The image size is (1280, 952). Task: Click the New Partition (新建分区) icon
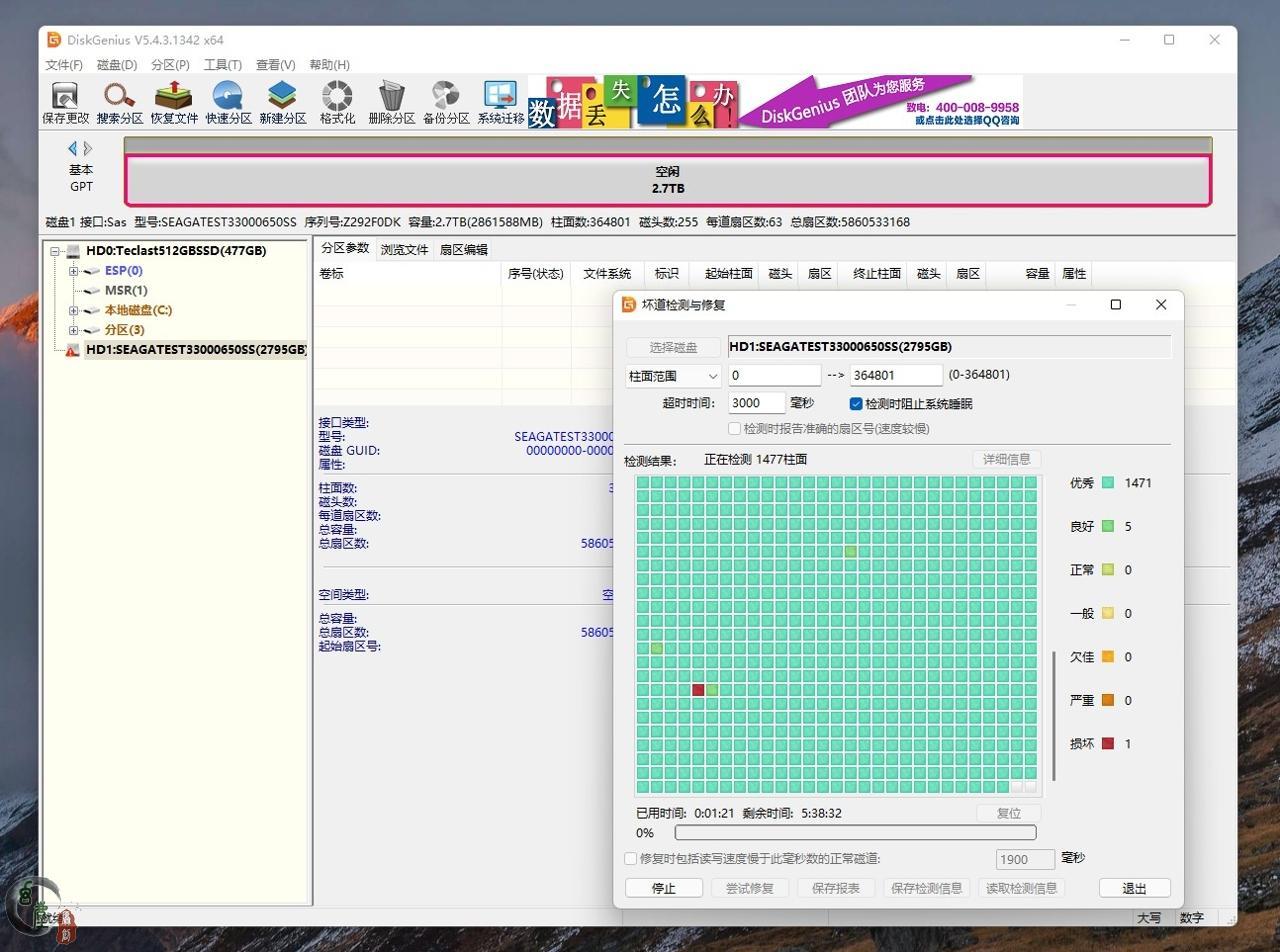(x=283, y=97)
